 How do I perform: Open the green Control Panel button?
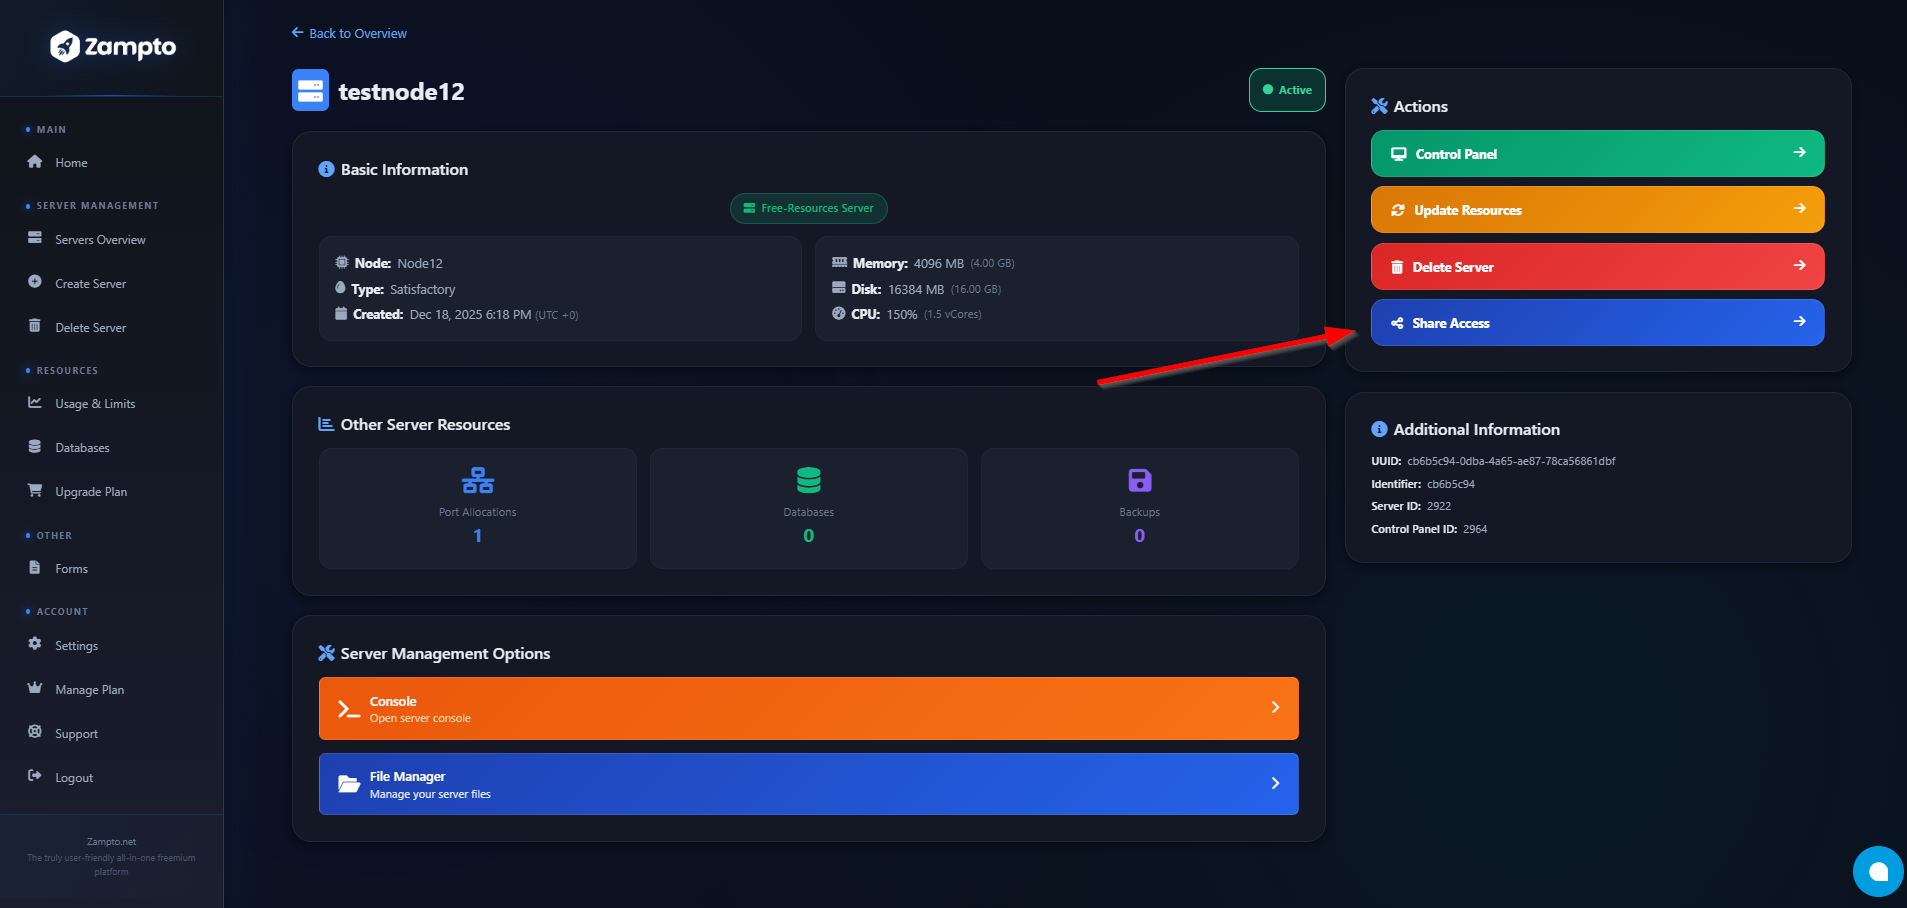(1596, 154)
